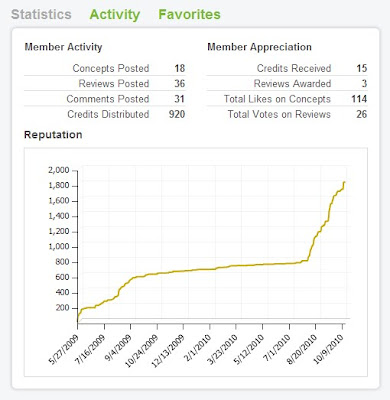Screen dimensions: 390x400
Task: Click the Reviews Awarded label
Action: click(292, 84)
